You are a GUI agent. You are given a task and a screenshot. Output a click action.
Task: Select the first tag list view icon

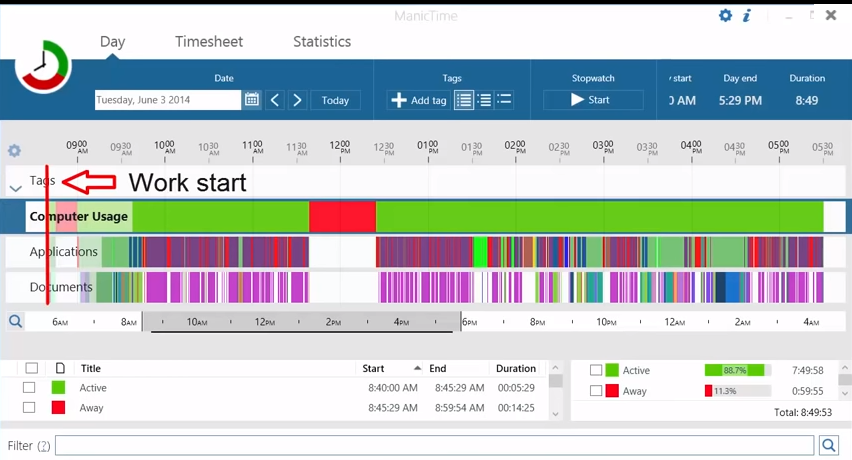coord(463,100)
